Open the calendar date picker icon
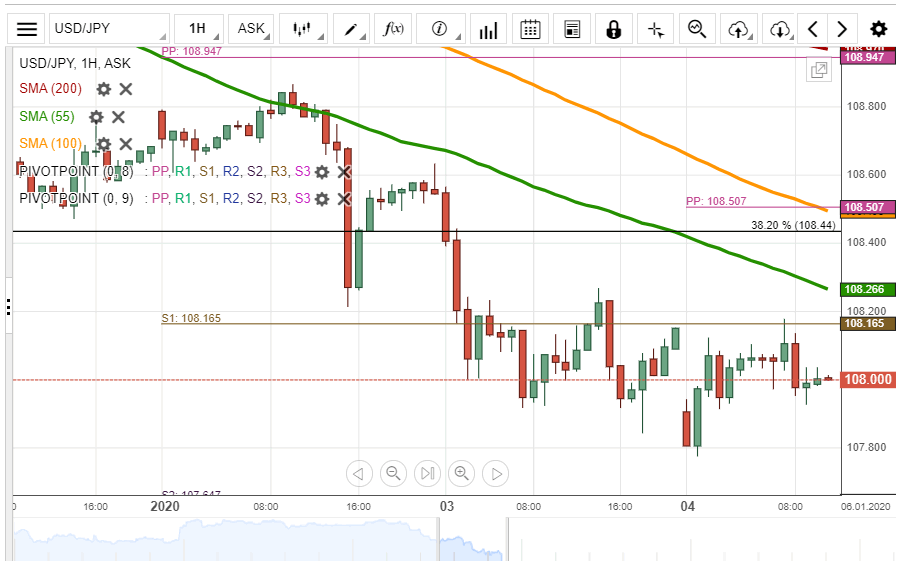905x566 pixels. point(531,29)
